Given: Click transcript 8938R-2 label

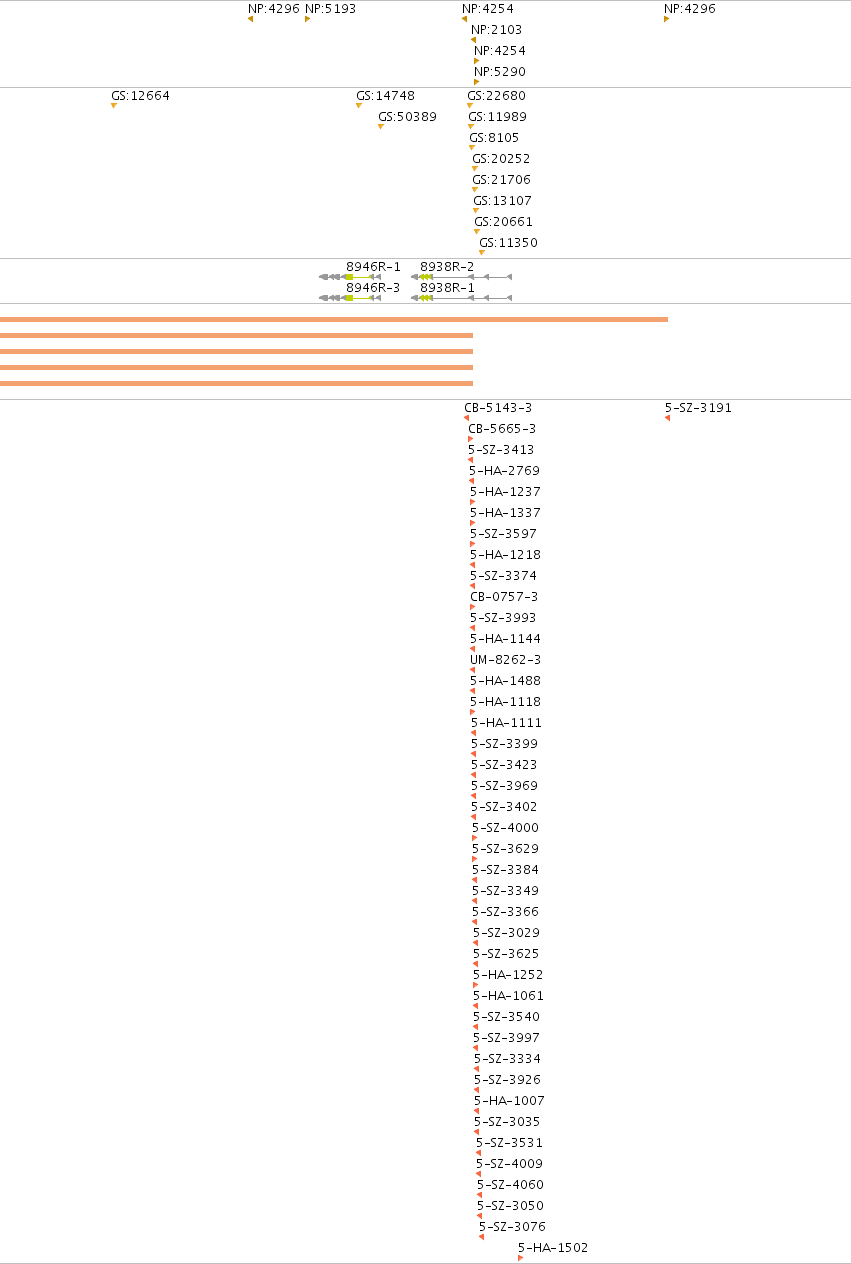Looking at the screenshot, I should (x=447, y=267).
